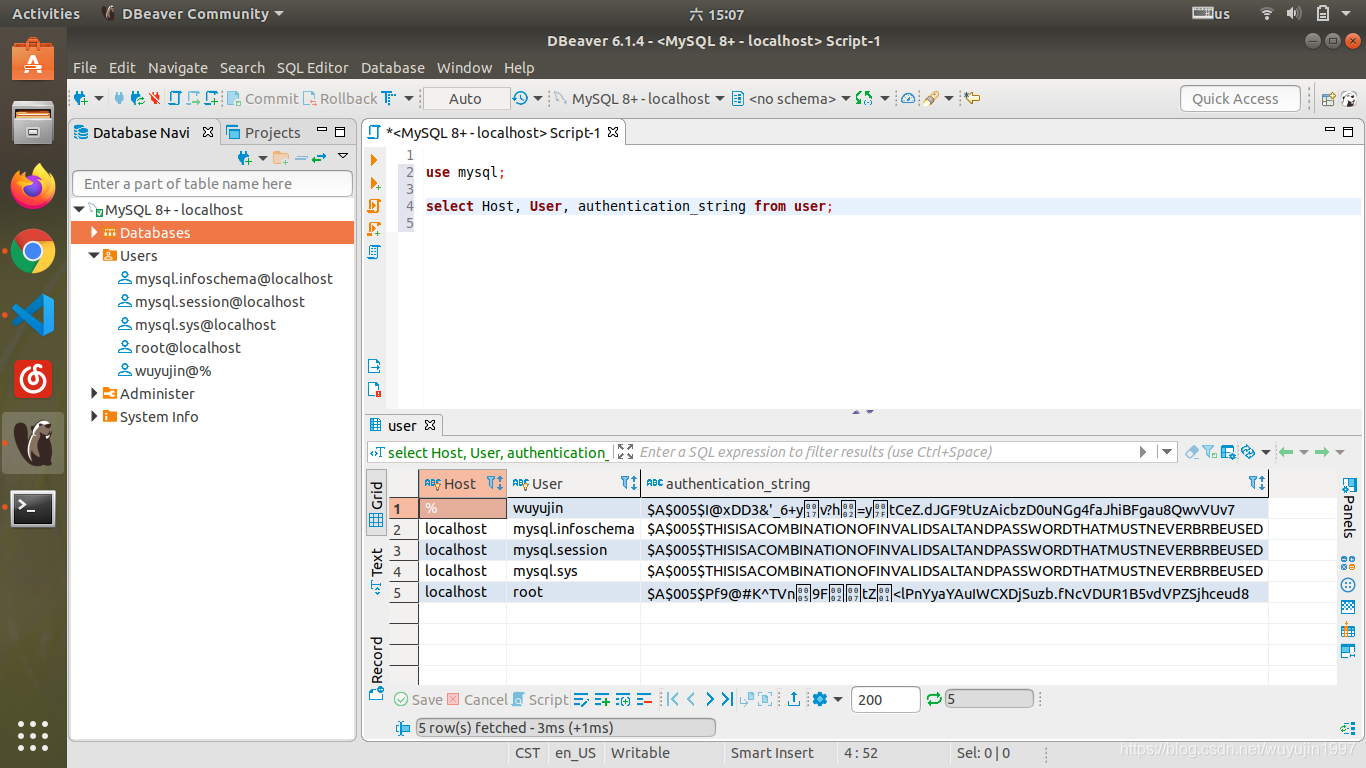The width and height of the screenshot is (1366, 768).
Task: Click the SQL expression filter field
Action: pyautogui.click(x=887, y=452)
